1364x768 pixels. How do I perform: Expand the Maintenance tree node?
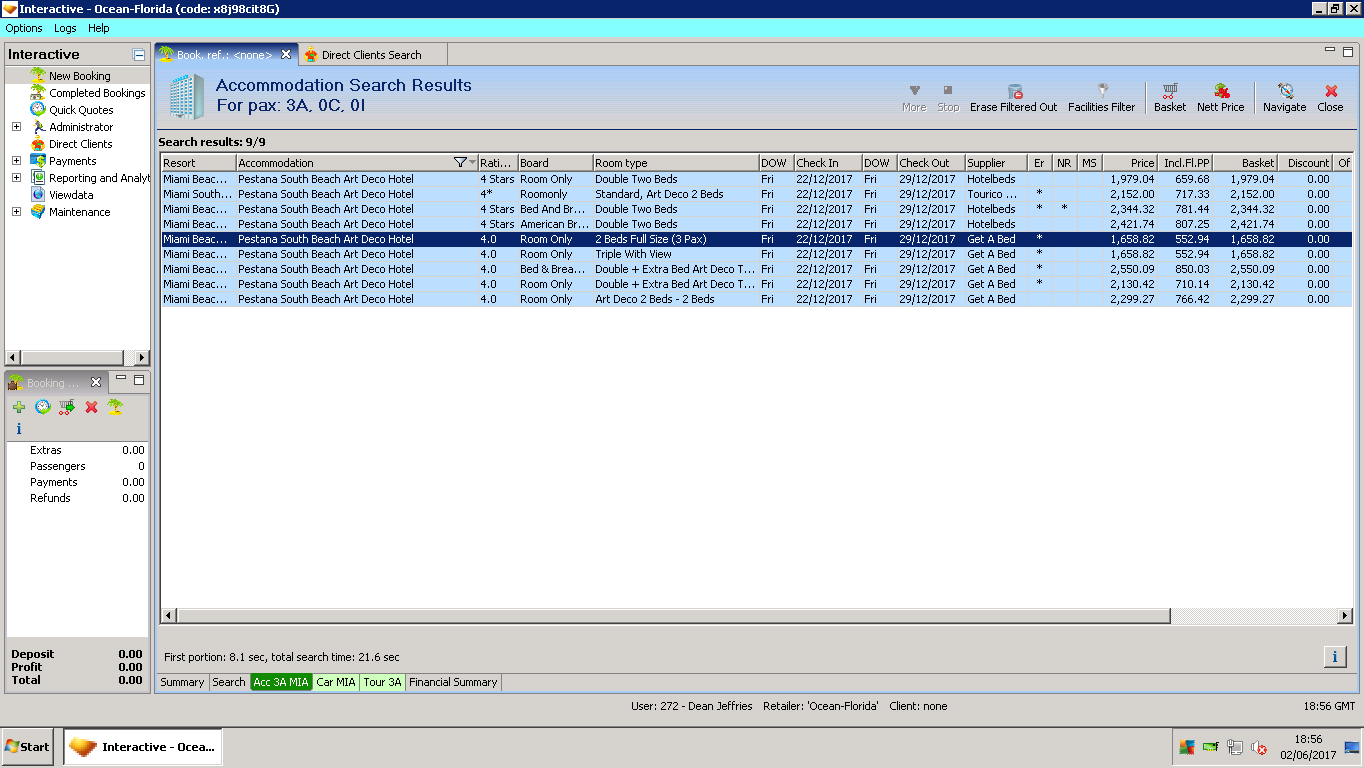pos(16,212)
